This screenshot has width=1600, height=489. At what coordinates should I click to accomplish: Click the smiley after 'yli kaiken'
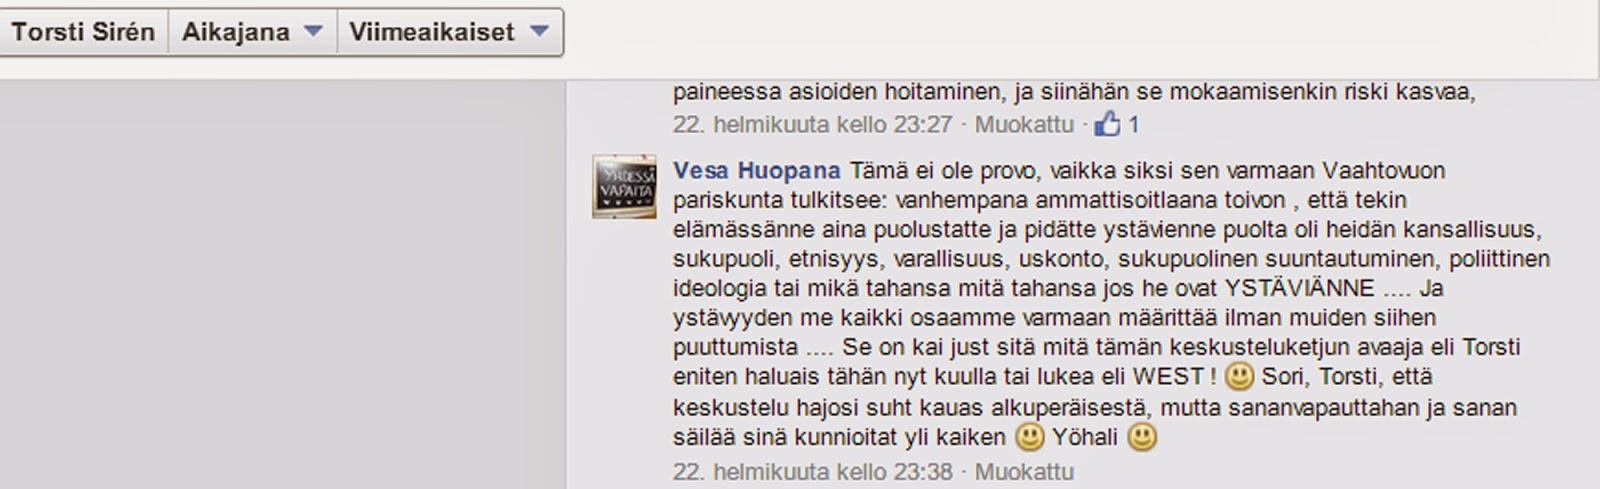click(x=1029, y=437)
